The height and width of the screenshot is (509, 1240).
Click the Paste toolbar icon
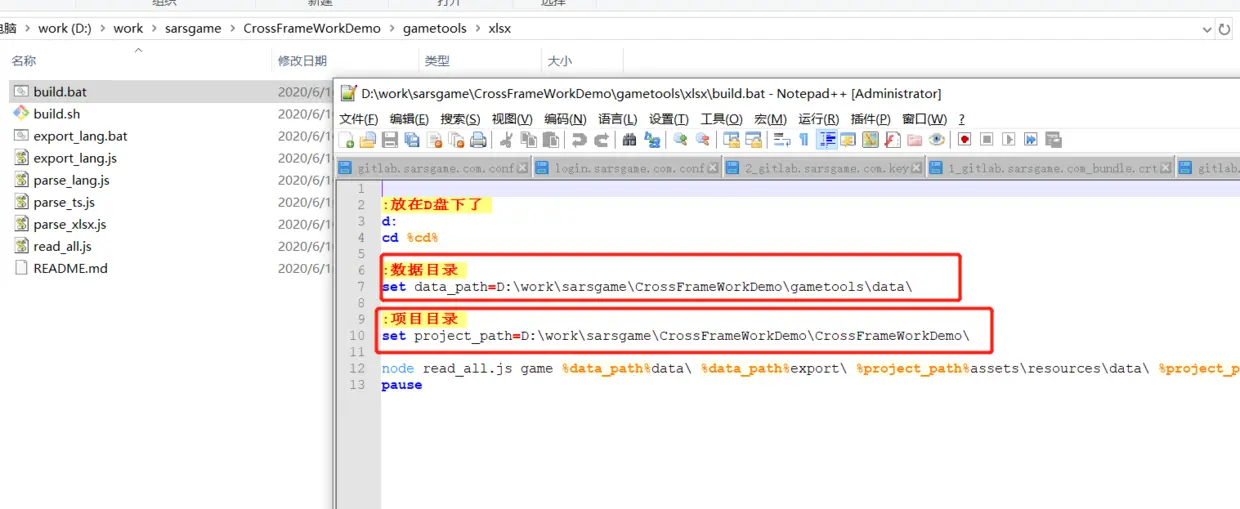coord(551,140)
